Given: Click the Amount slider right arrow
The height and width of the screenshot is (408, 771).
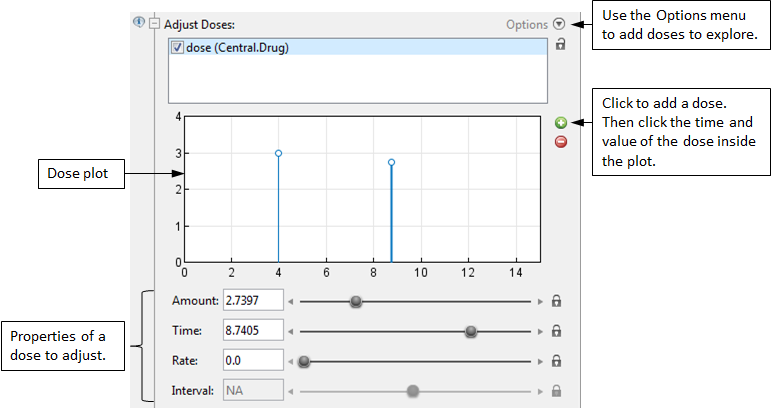Looking at the screenshot, I should [540, 300].
